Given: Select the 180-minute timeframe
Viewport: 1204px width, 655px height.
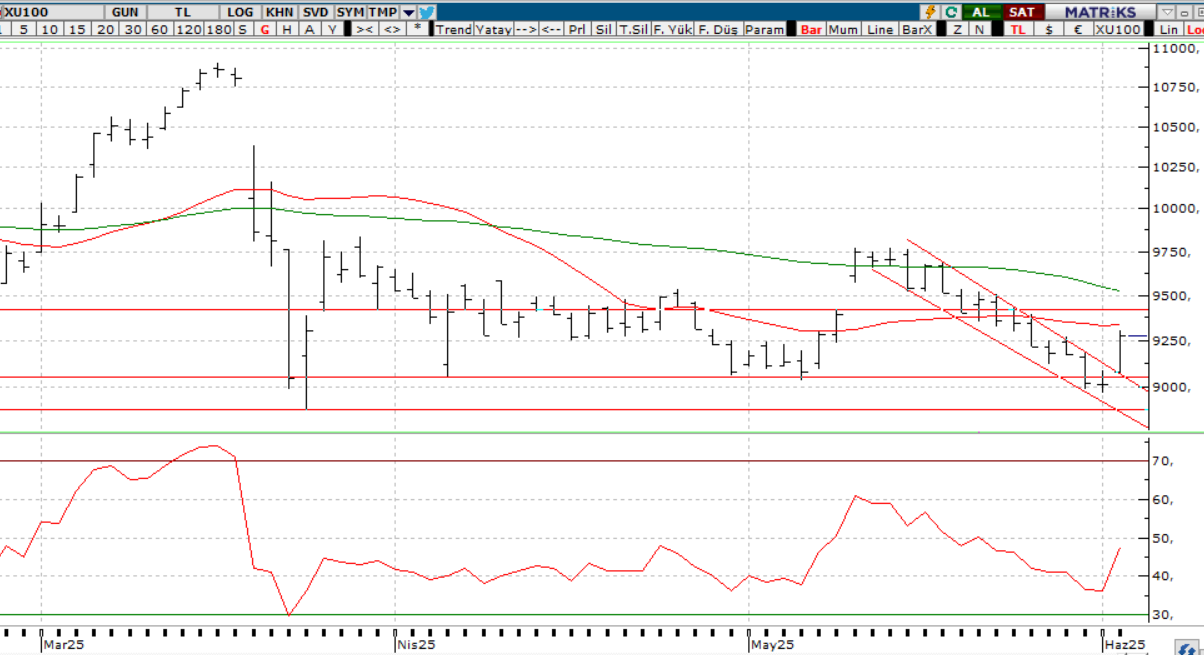Looking at the screenshot, I should (219, 30).
